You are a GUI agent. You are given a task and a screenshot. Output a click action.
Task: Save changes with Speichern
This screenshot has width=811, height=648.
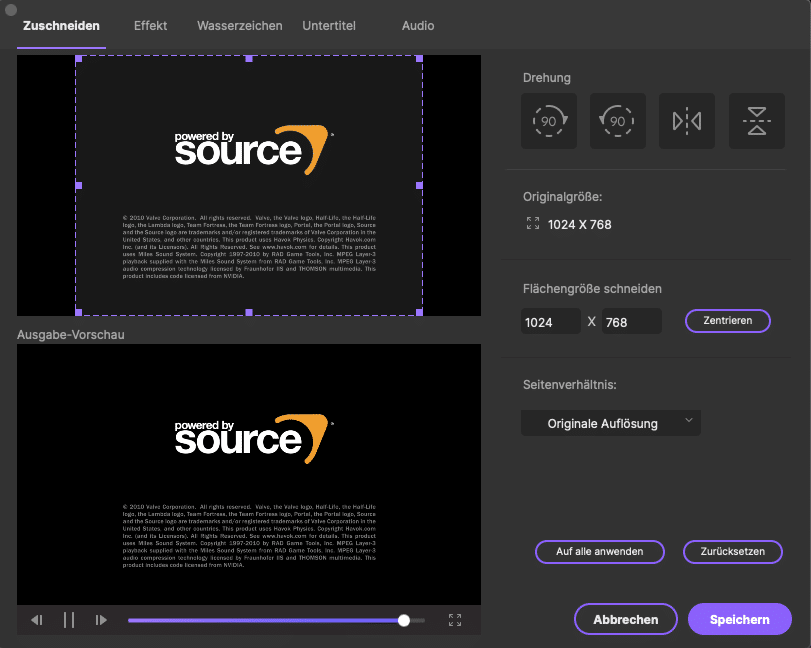pyautogui.click(x=739, y=619)
